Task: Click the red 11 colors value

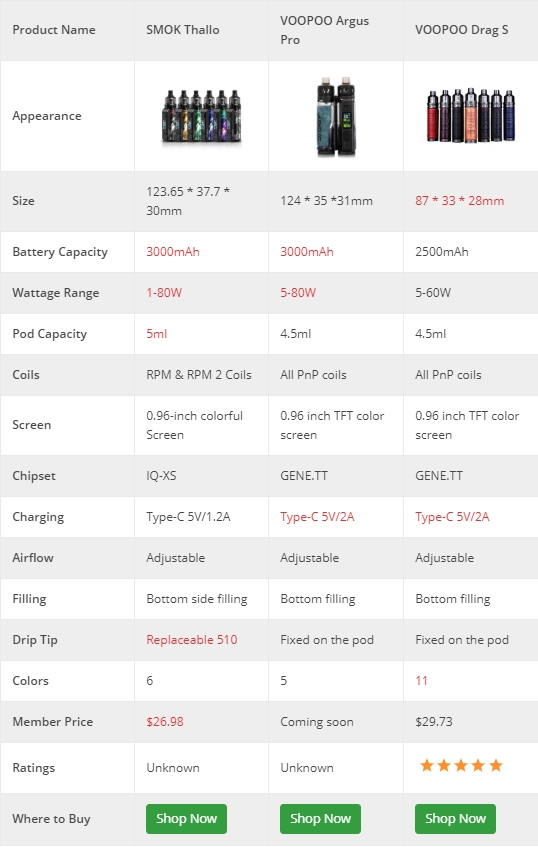Action: tap(421, 681)
